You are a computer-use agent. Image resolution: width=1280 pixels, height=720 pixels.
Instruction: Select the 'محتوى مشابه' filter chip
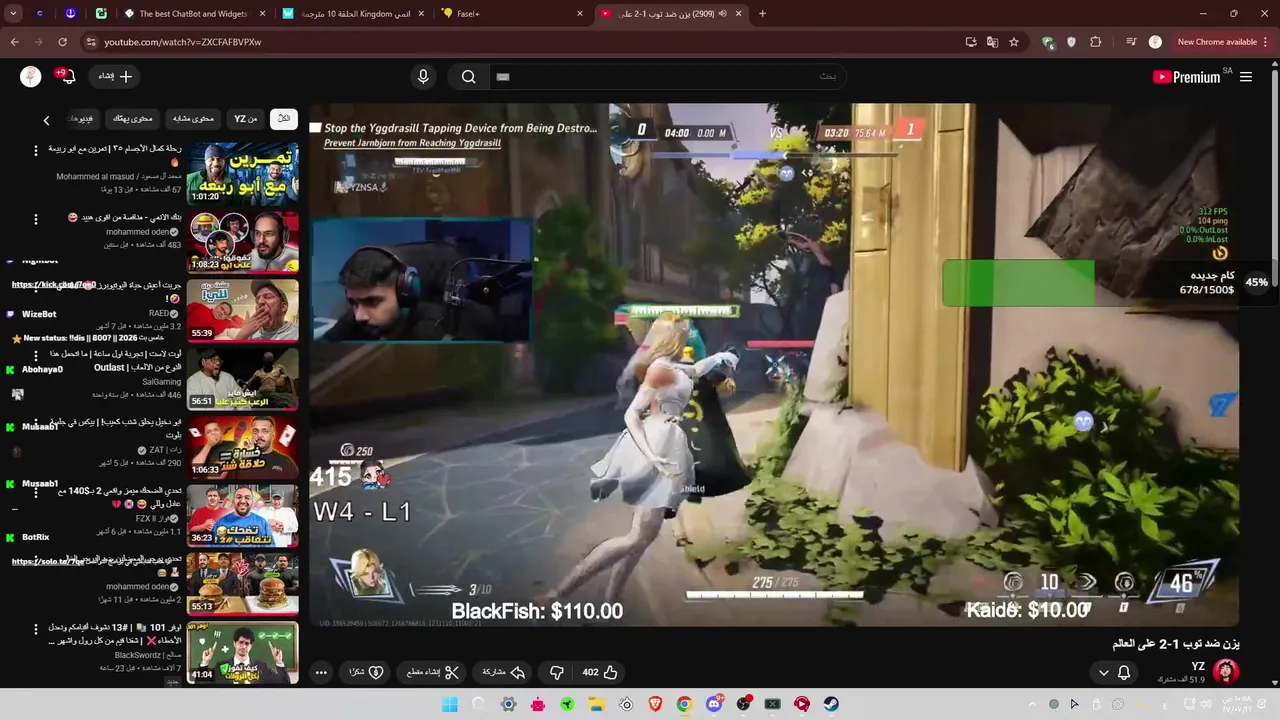click(x=193, y=119)
